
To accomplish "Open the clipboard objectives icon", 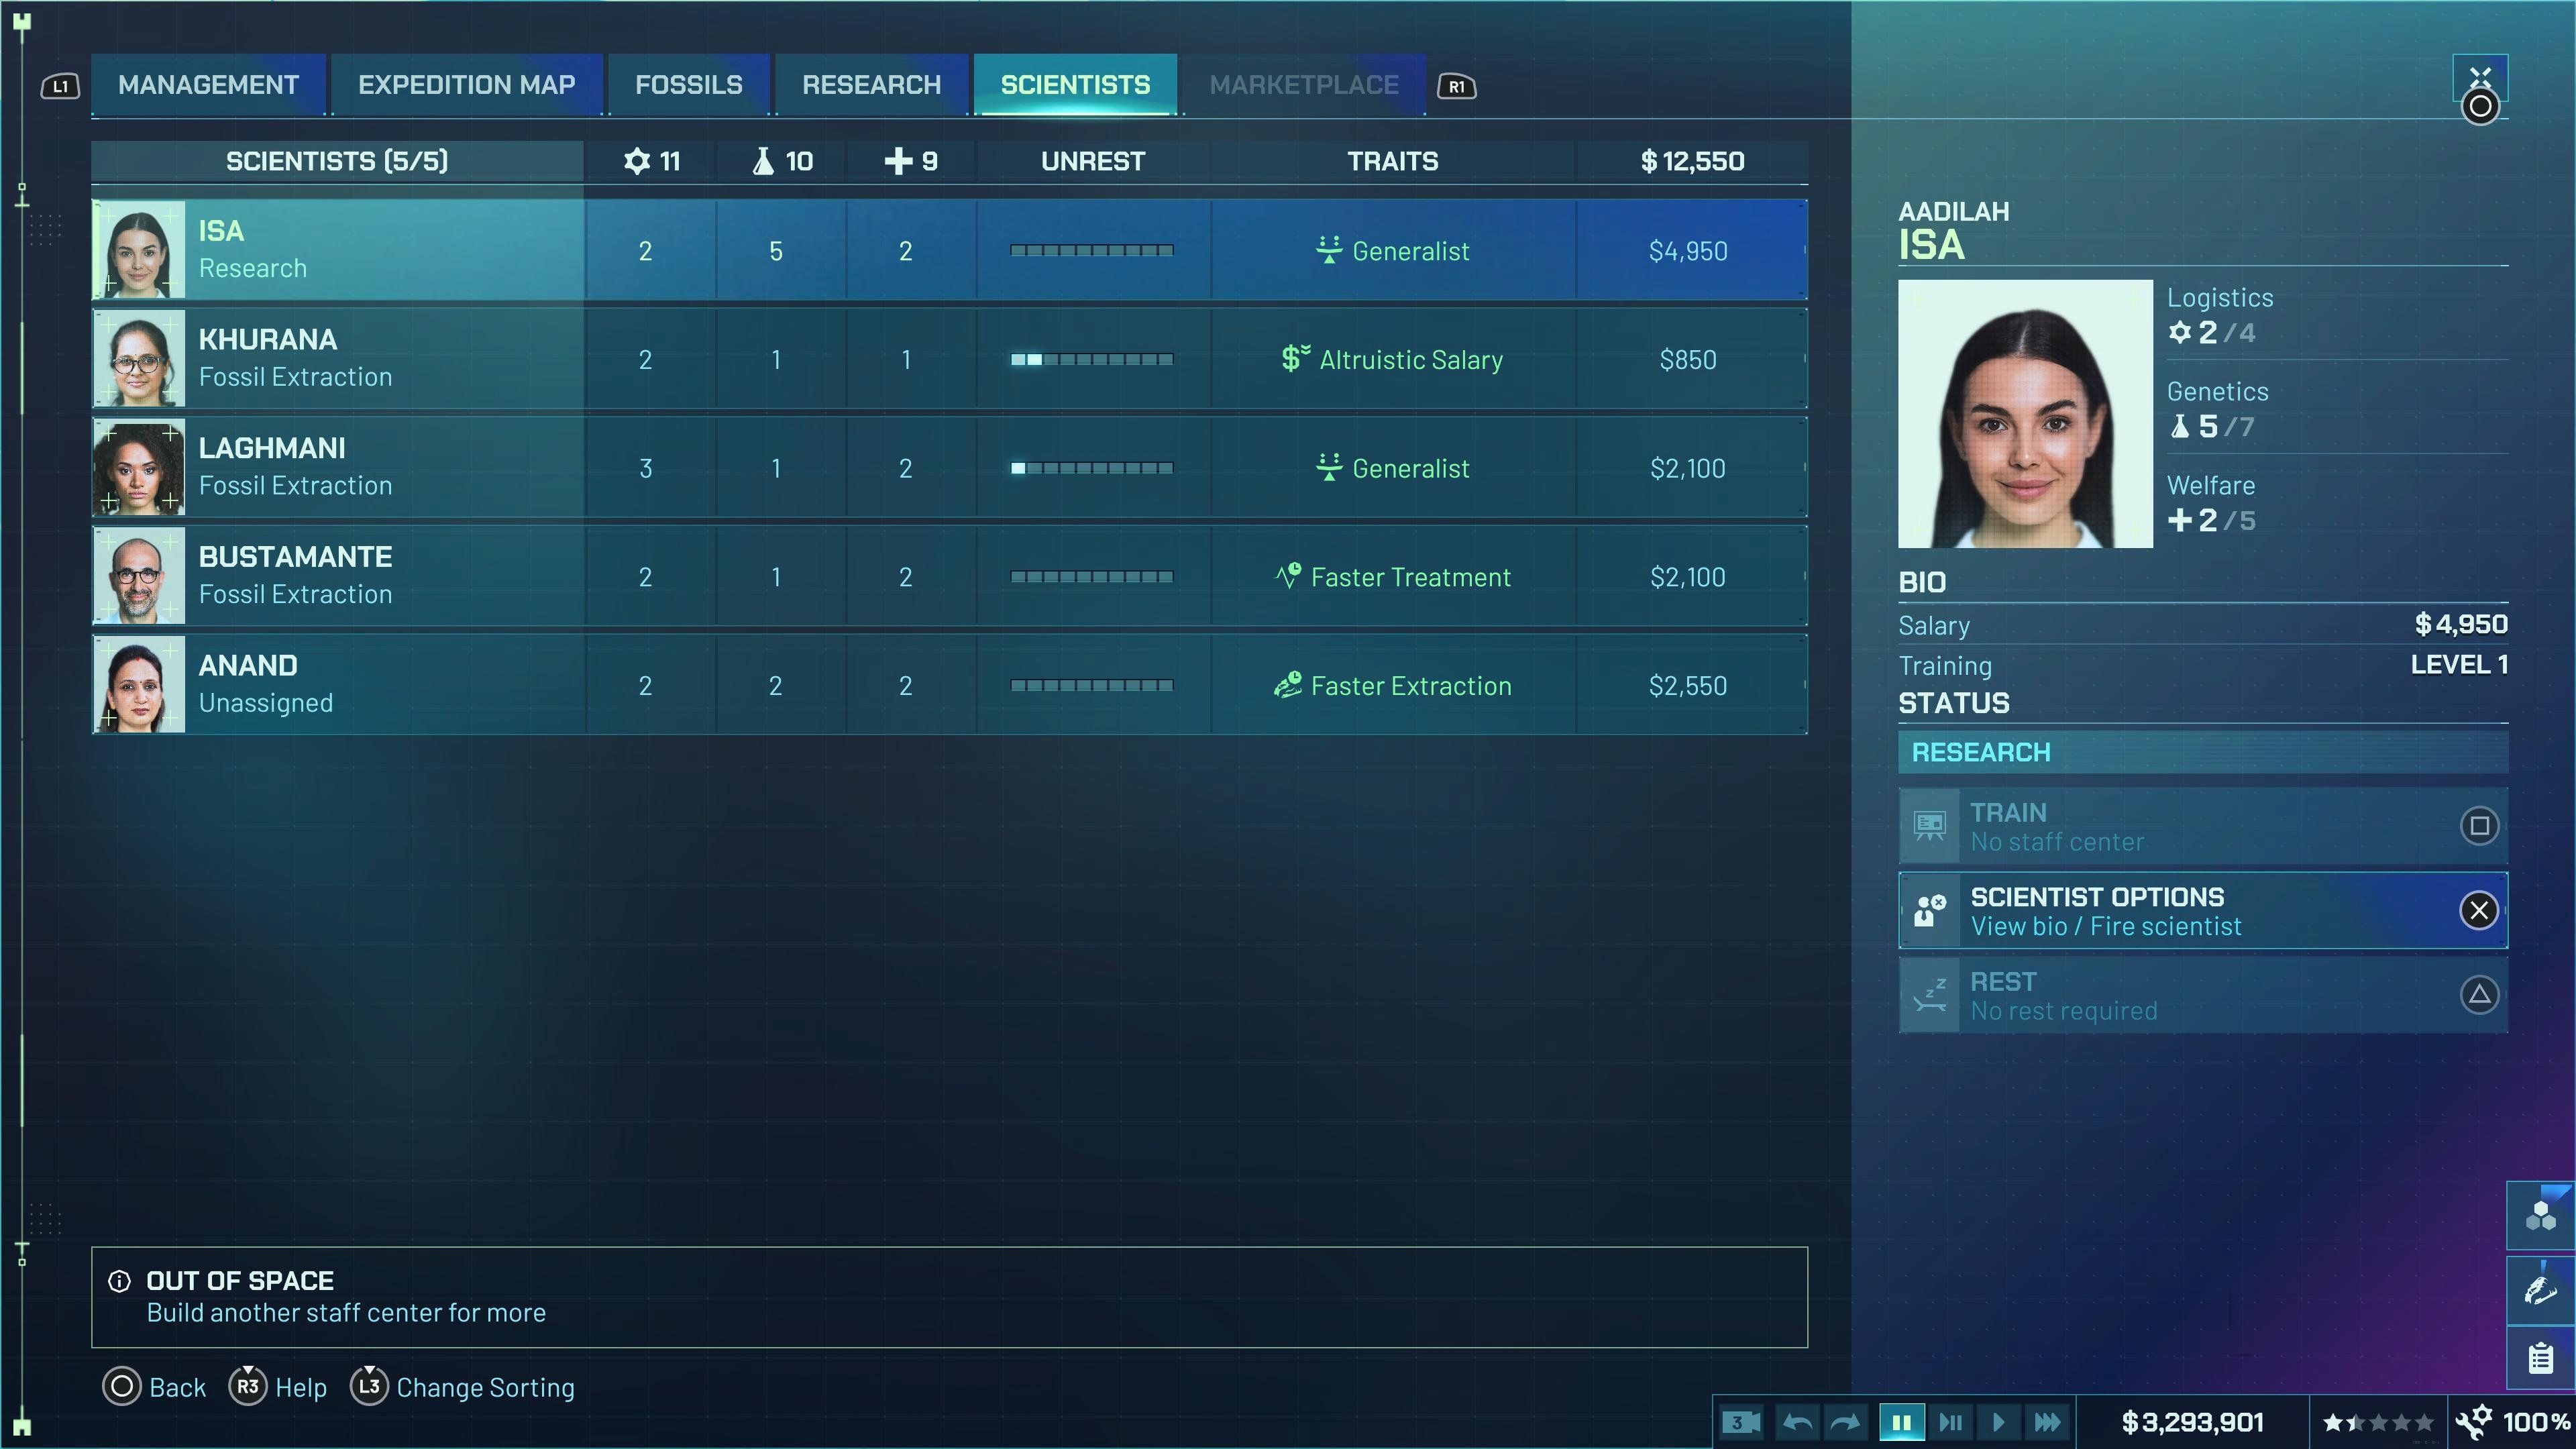I will (2540, 1358).
